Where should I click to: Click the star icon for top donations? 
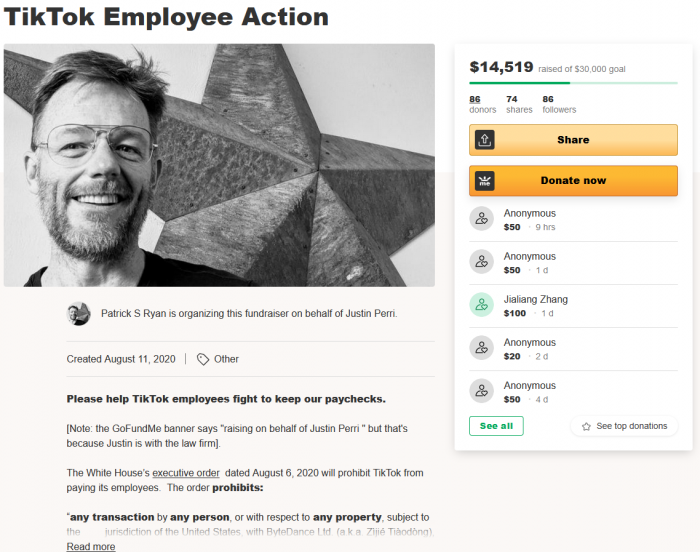click(x=586, y=426)
